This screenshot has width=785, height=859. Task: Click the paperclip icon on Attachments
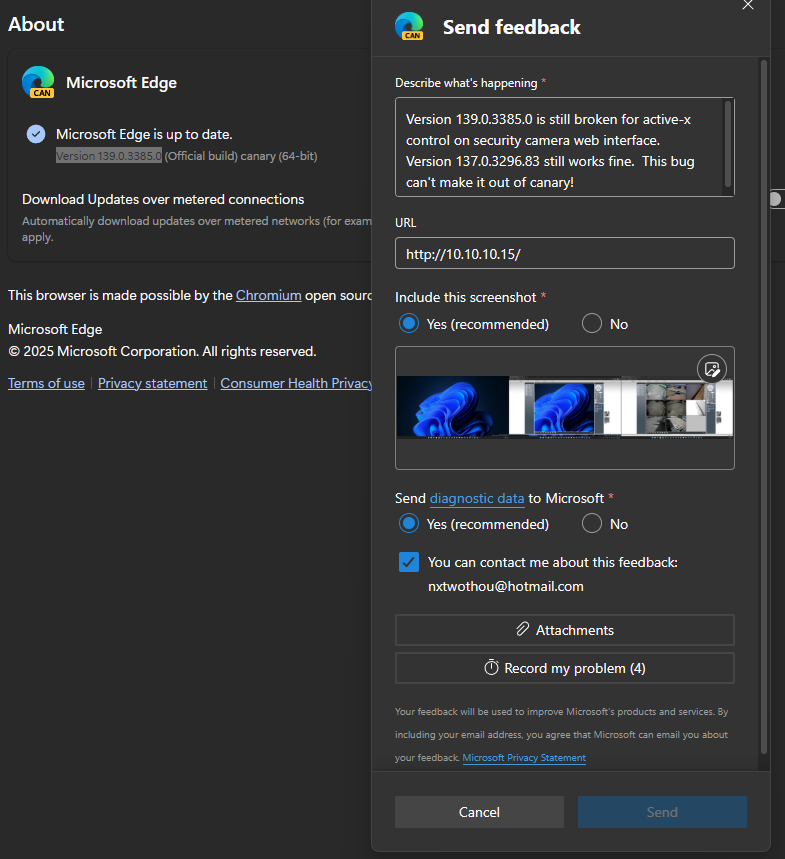coord(523,629)
